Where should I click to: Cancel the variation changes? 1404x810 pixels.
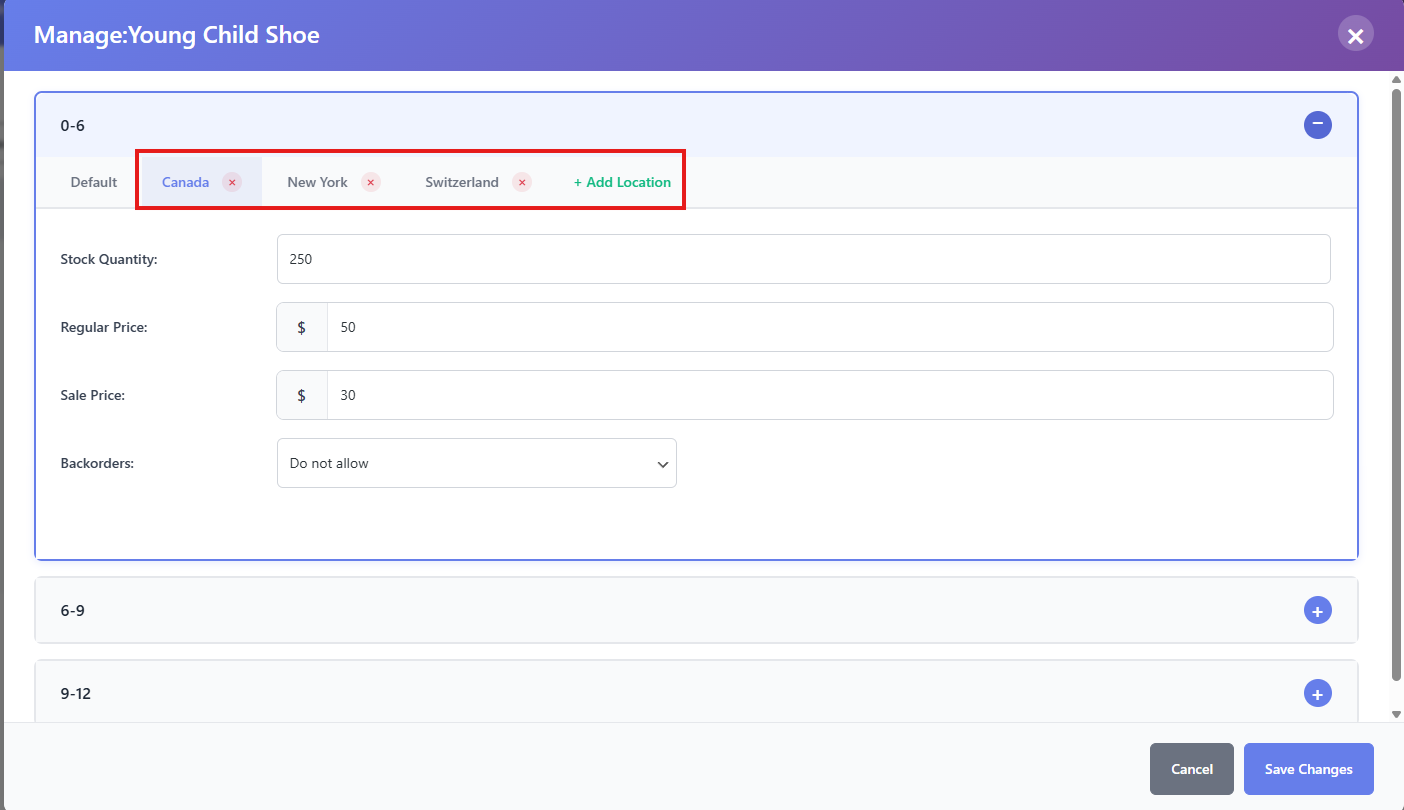(1191, 769)
